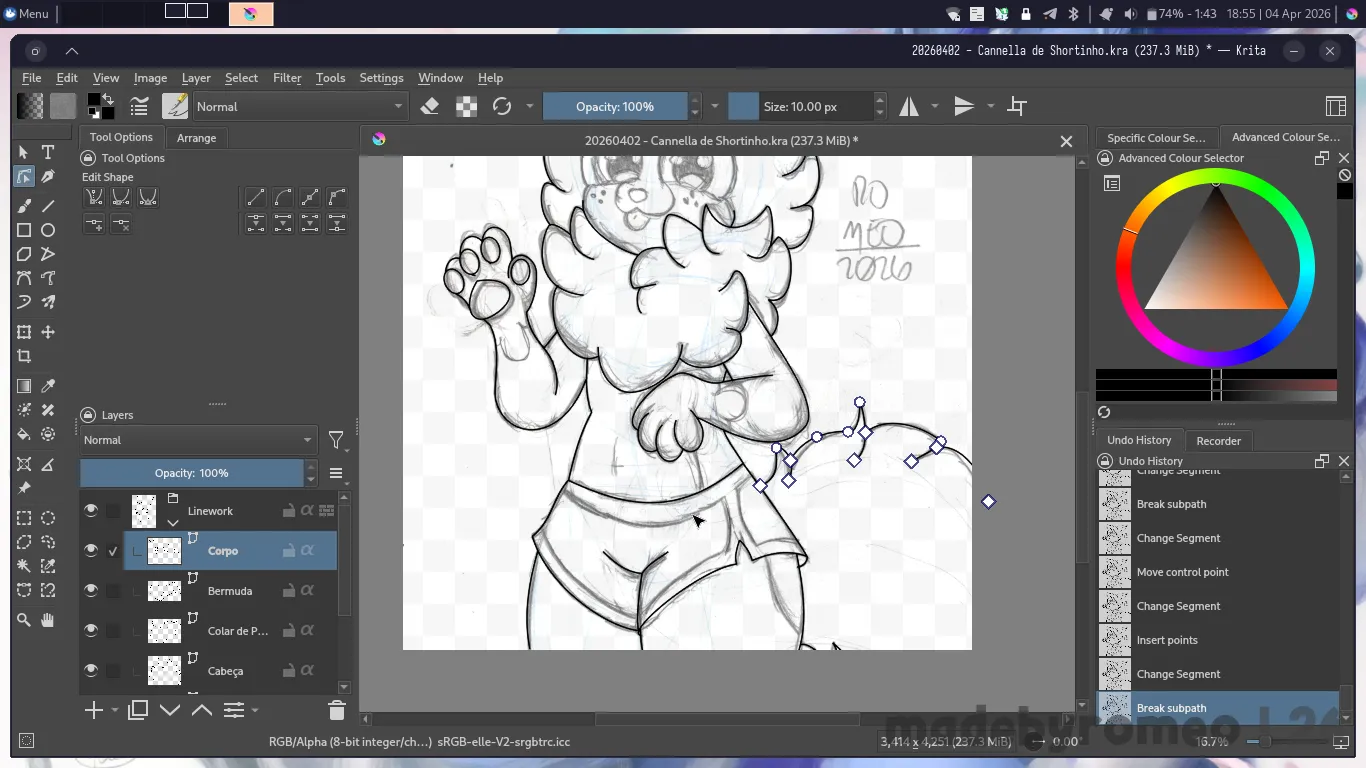
Task: Toggle visibility of the Cabeça layer
Action: (x=91, y=671)
